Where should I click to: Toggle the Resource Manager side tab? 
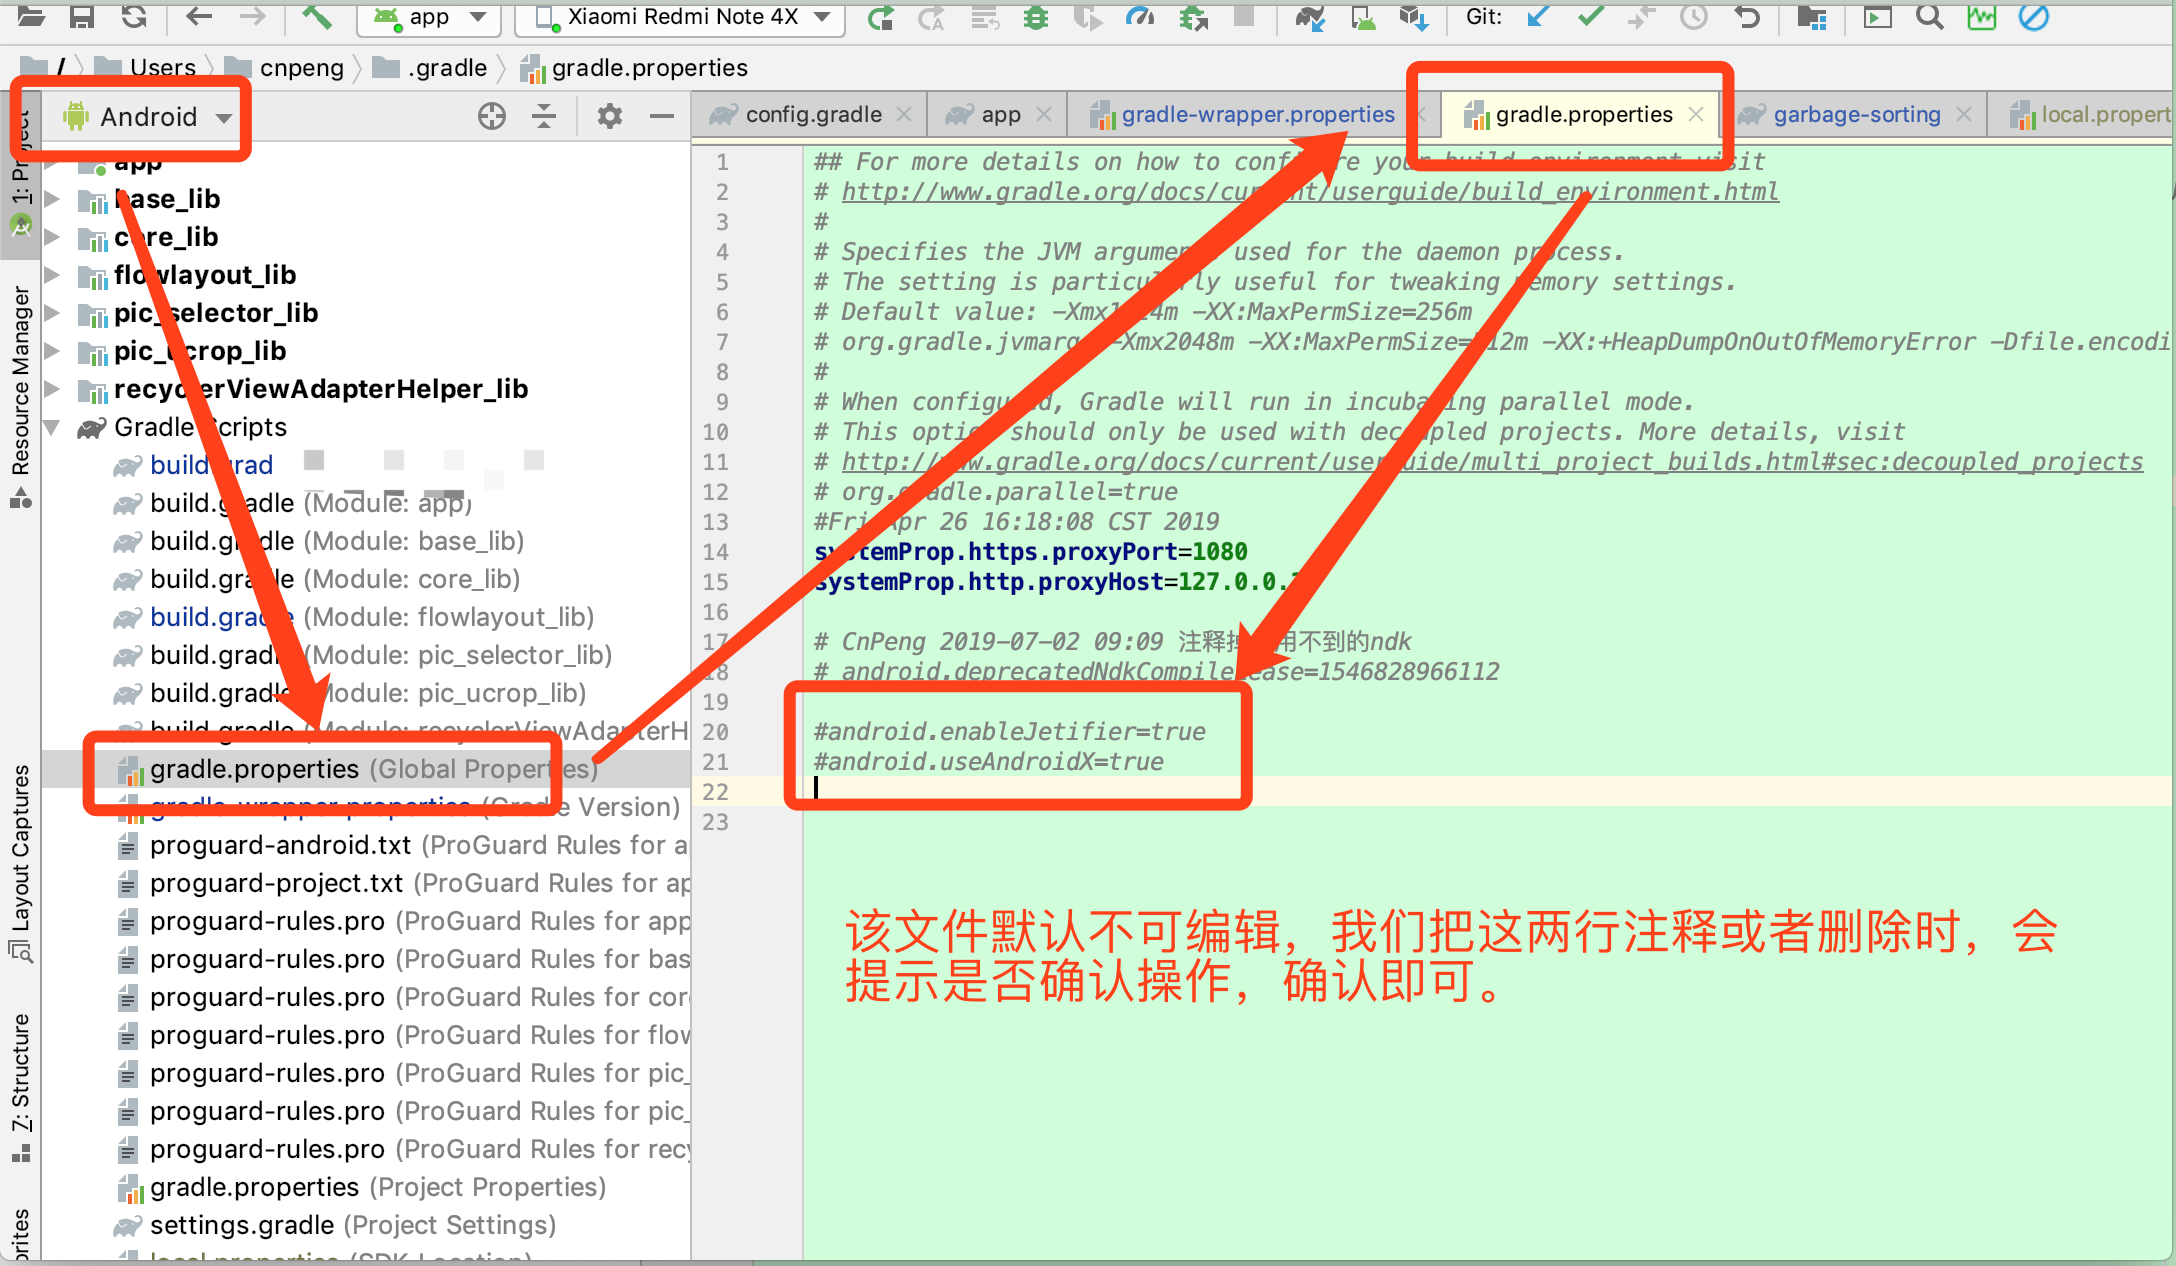[x=21, y=396]
